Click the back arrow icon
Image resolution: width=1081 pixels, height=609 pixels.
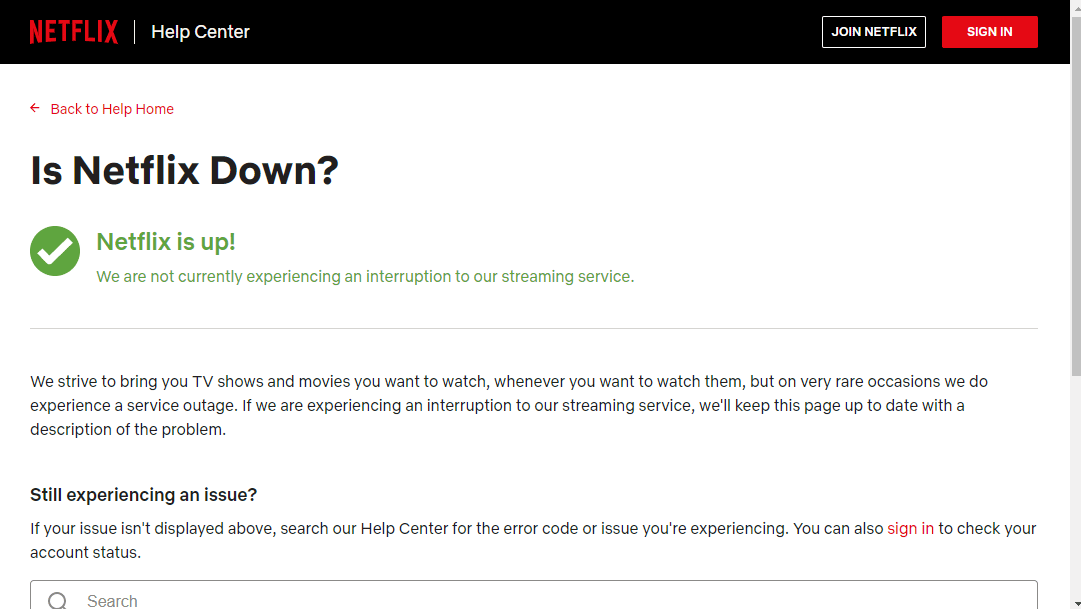tap(35, 108)
